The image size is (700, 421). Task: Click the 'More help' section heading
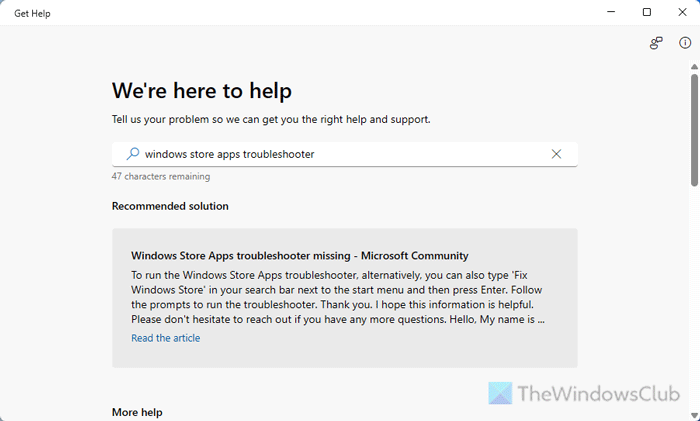coord(137,412)
